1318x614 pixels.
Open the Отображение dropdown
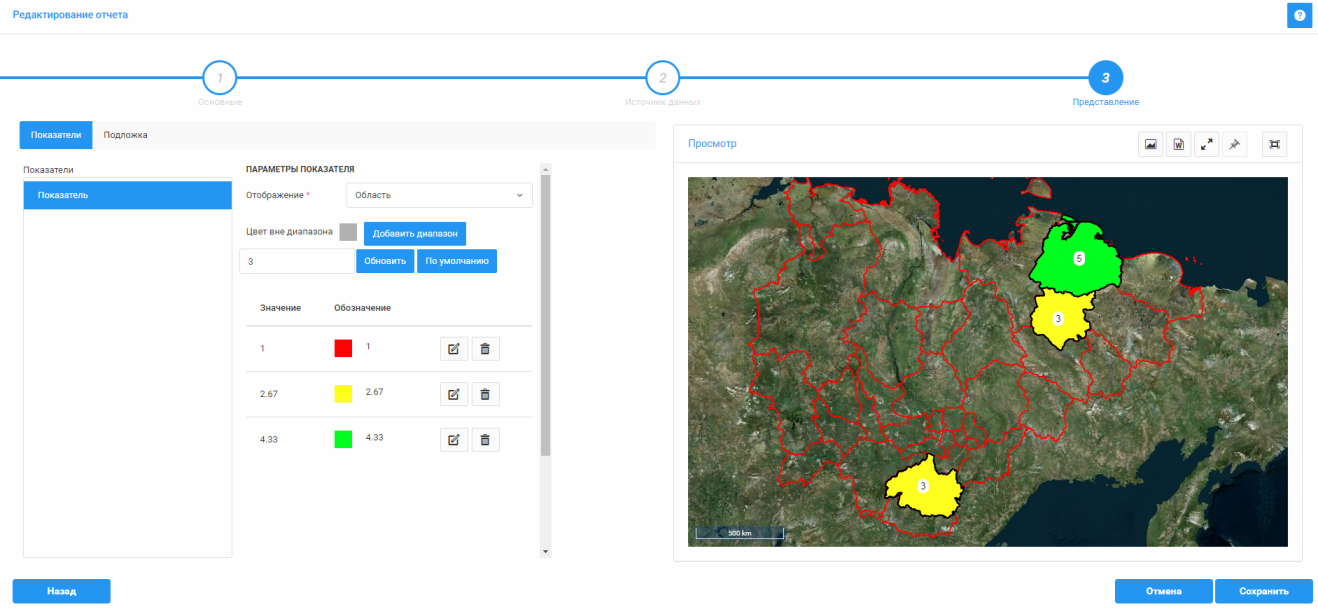point(439,195)
